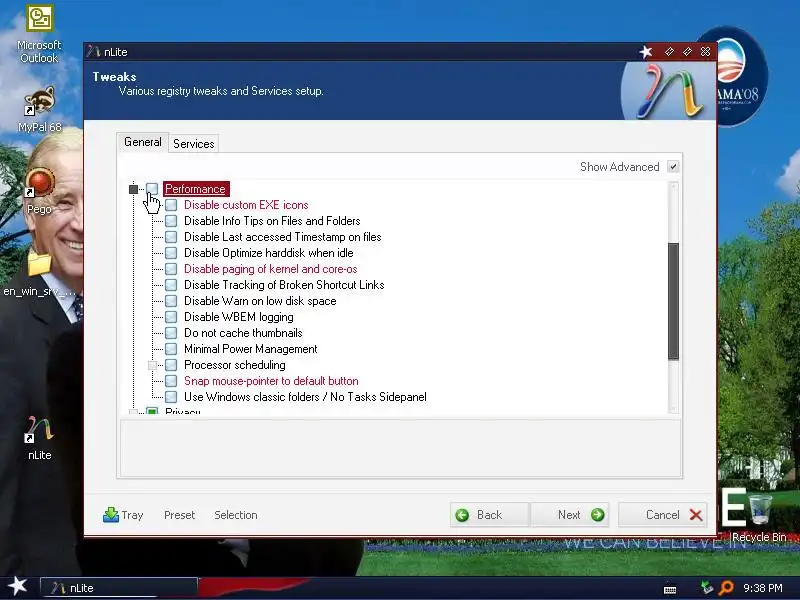Select Disable custom EXE icons label
Screen dimensions: 800x600
(246, 205)
